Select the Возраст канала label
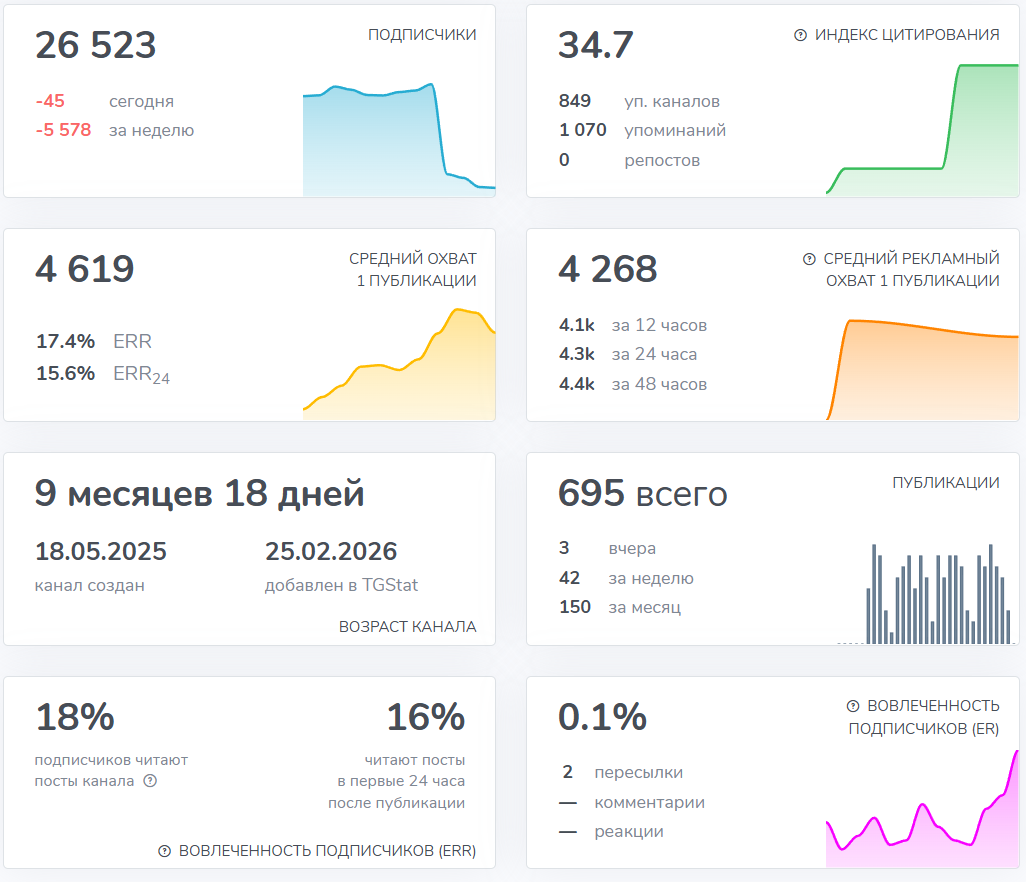 (x=407, y=627)
